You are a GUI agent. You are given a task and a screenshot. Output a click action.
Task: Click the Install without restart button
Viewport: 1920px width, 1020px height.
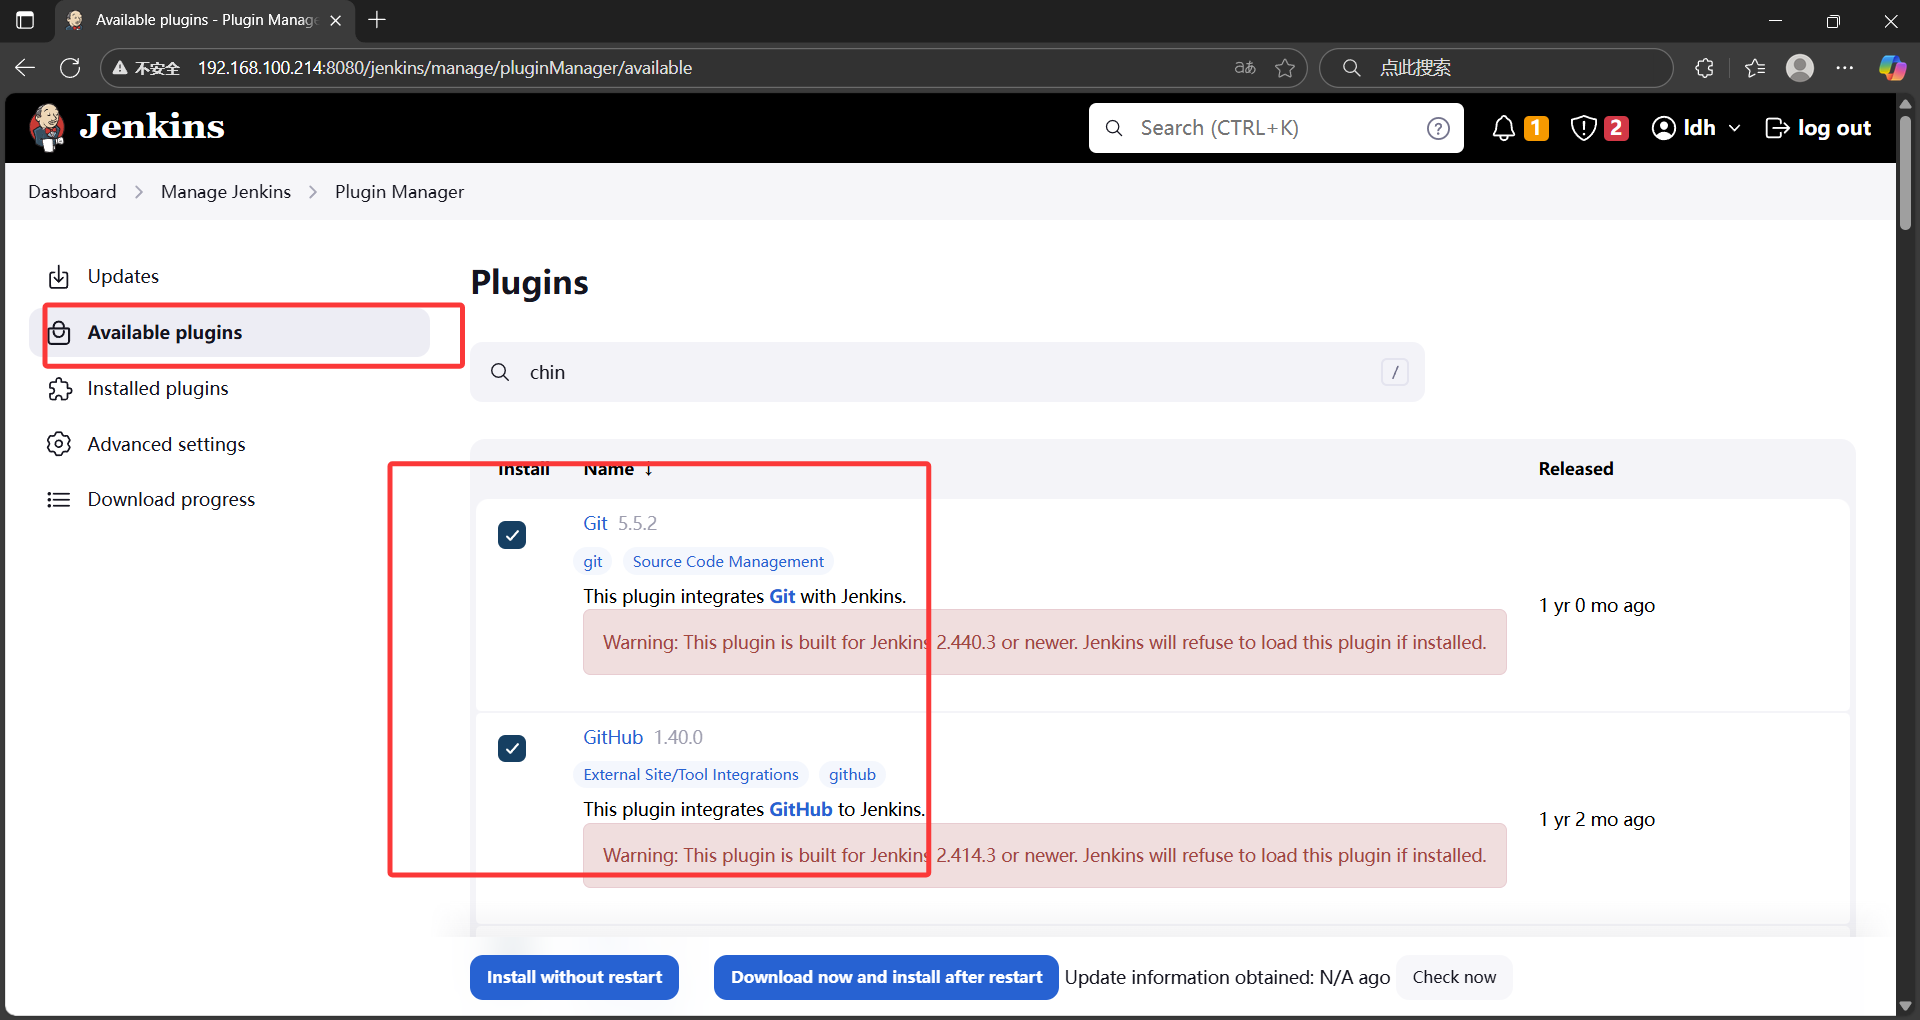point(574,977)
